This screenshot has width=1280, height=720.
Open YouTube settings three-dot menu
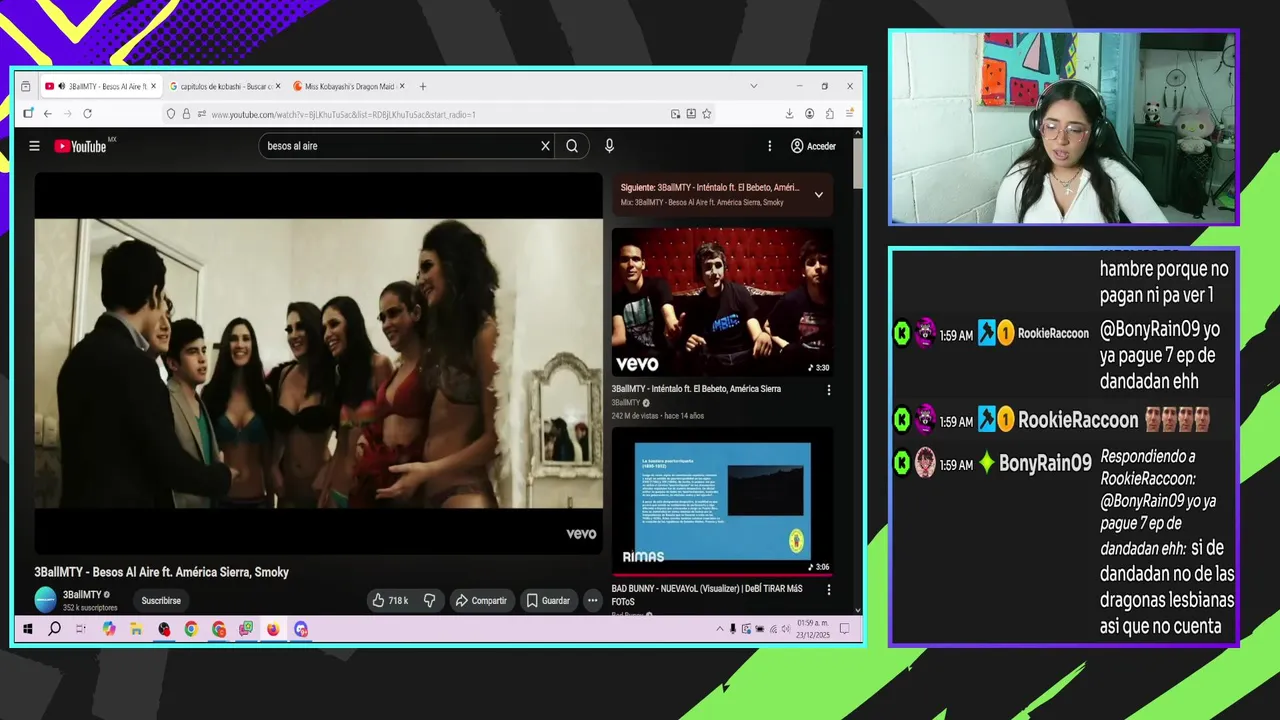tap(769, 146)
